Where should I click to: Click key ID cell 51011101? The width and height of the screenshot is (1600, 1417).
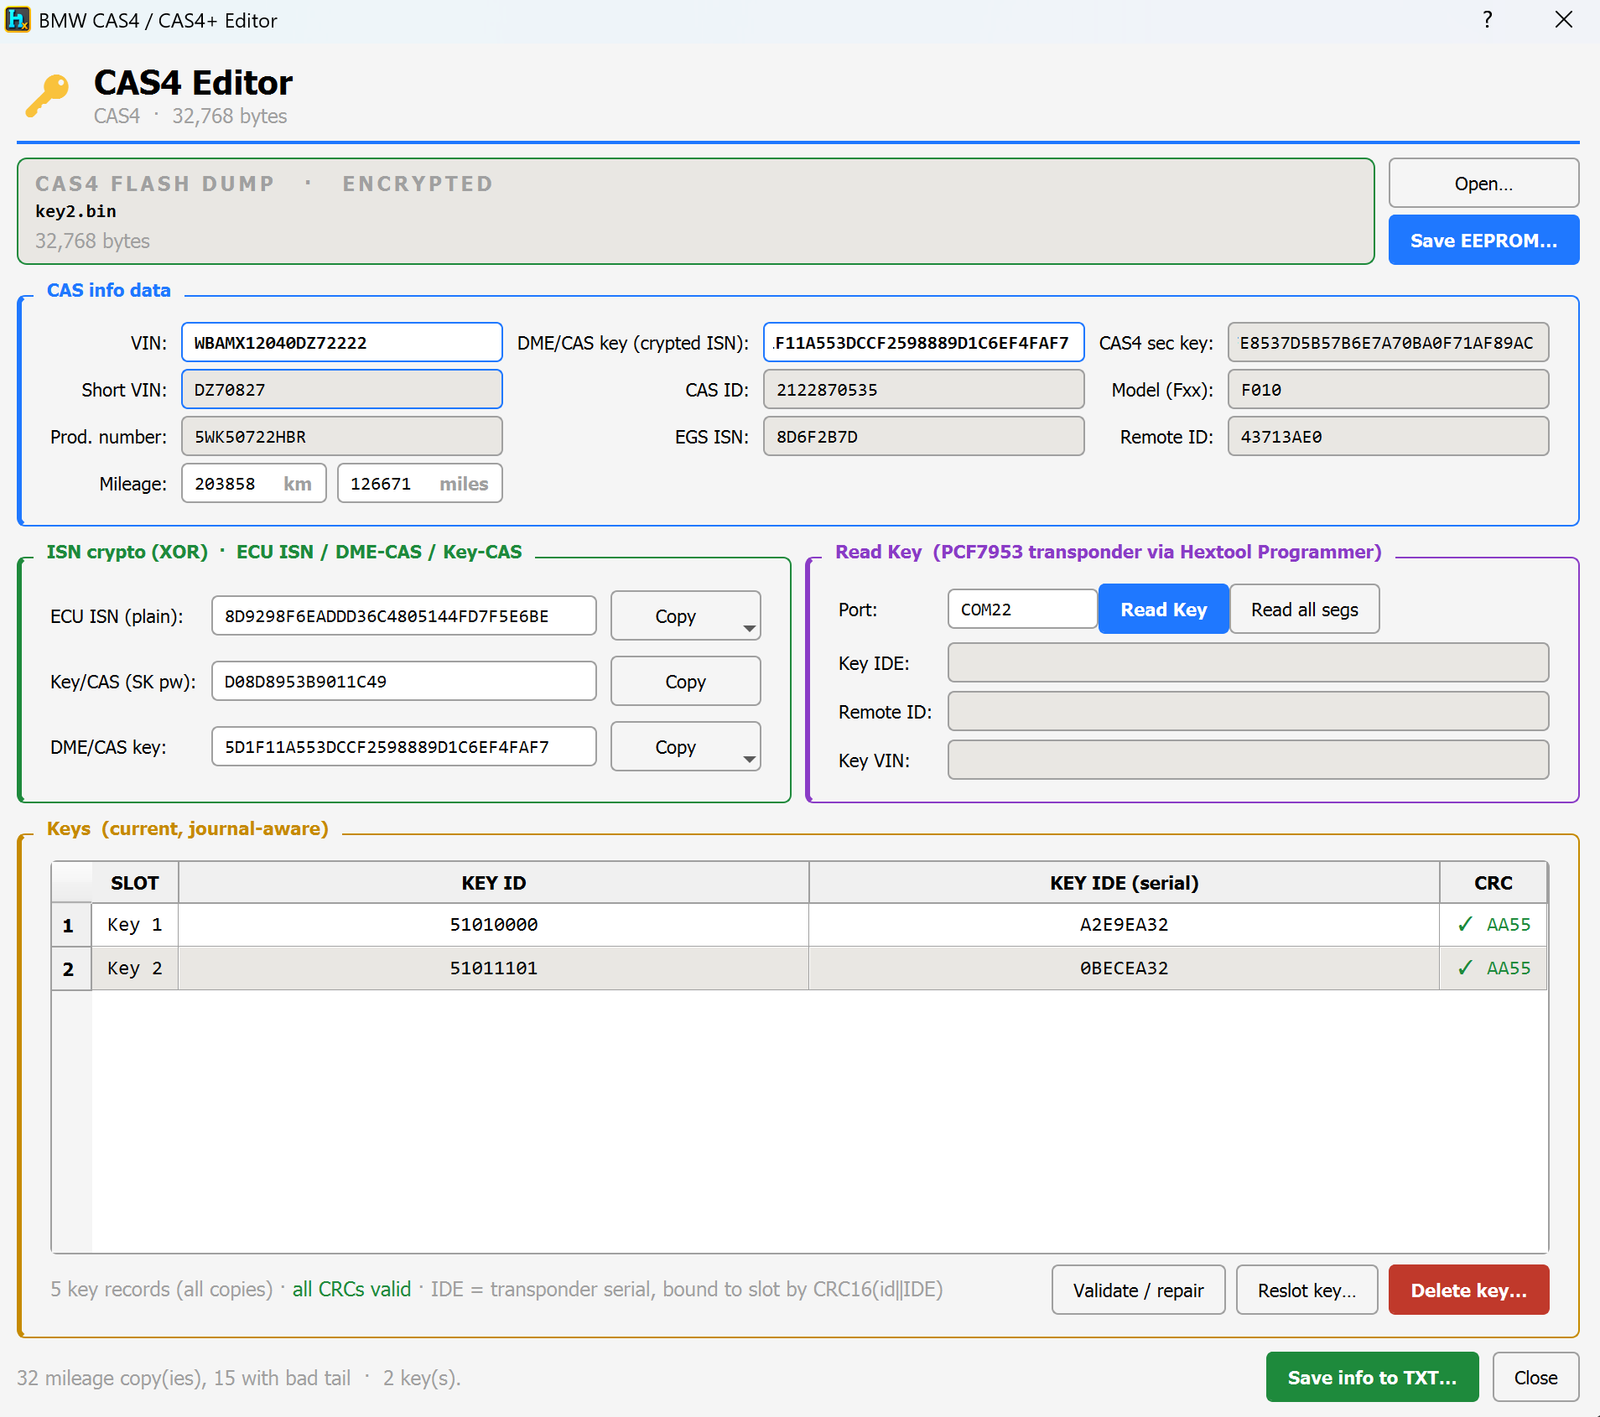tap(494, 968)
